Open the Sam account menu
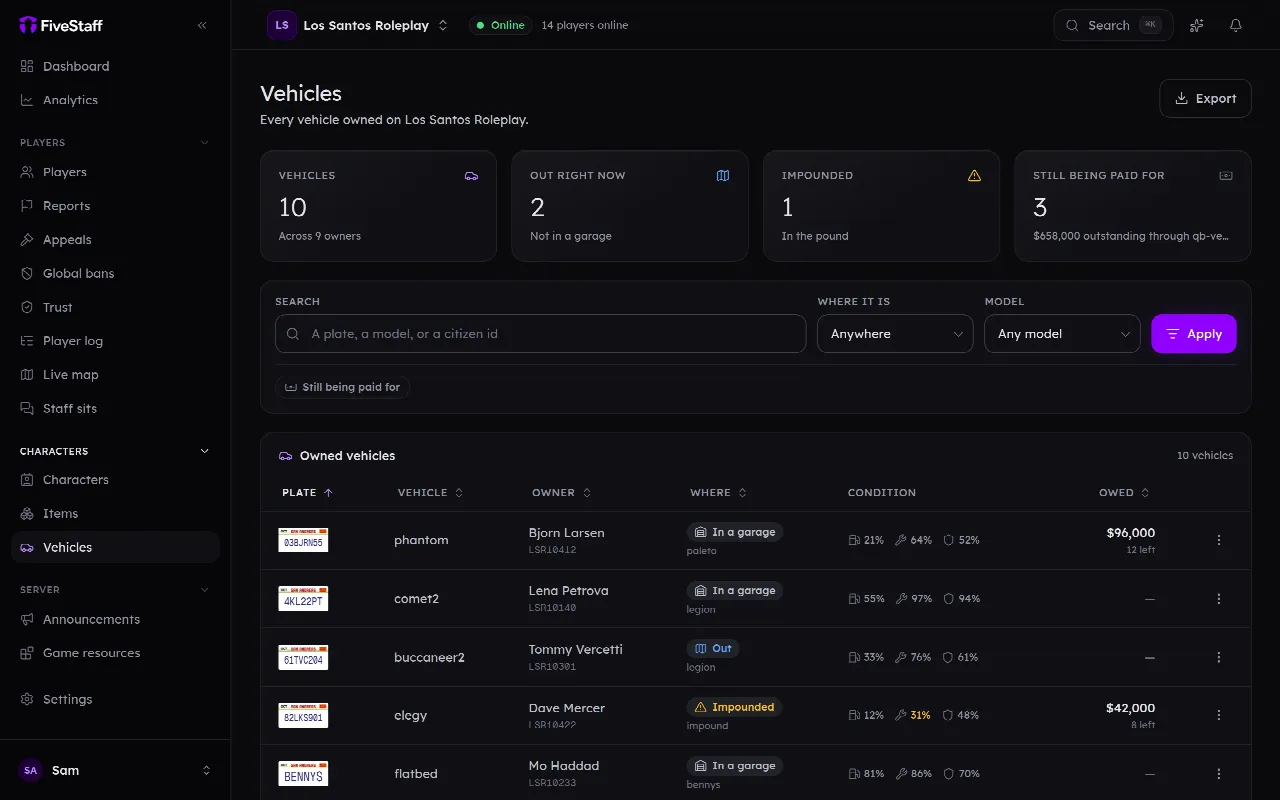The image size is (1280, 800). (115, 770)
